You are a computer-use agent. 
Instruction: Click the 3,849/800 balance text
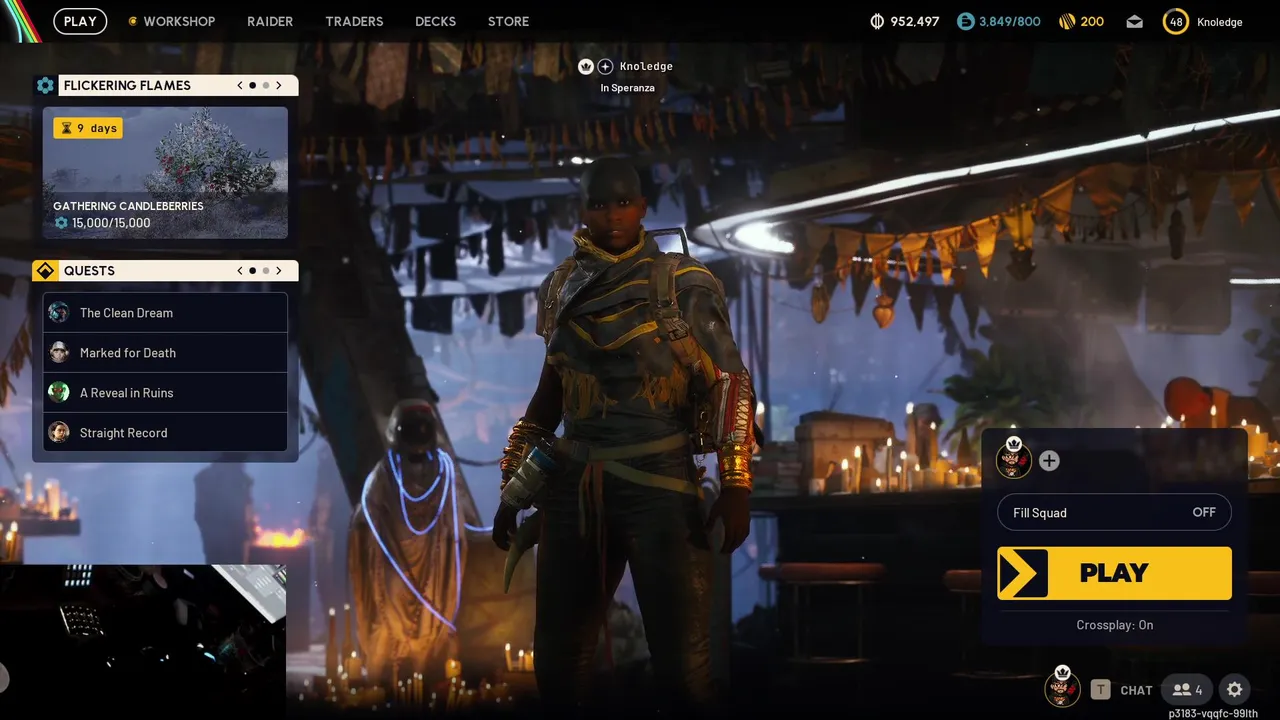pyautogui.click(x=1010, y=21)
